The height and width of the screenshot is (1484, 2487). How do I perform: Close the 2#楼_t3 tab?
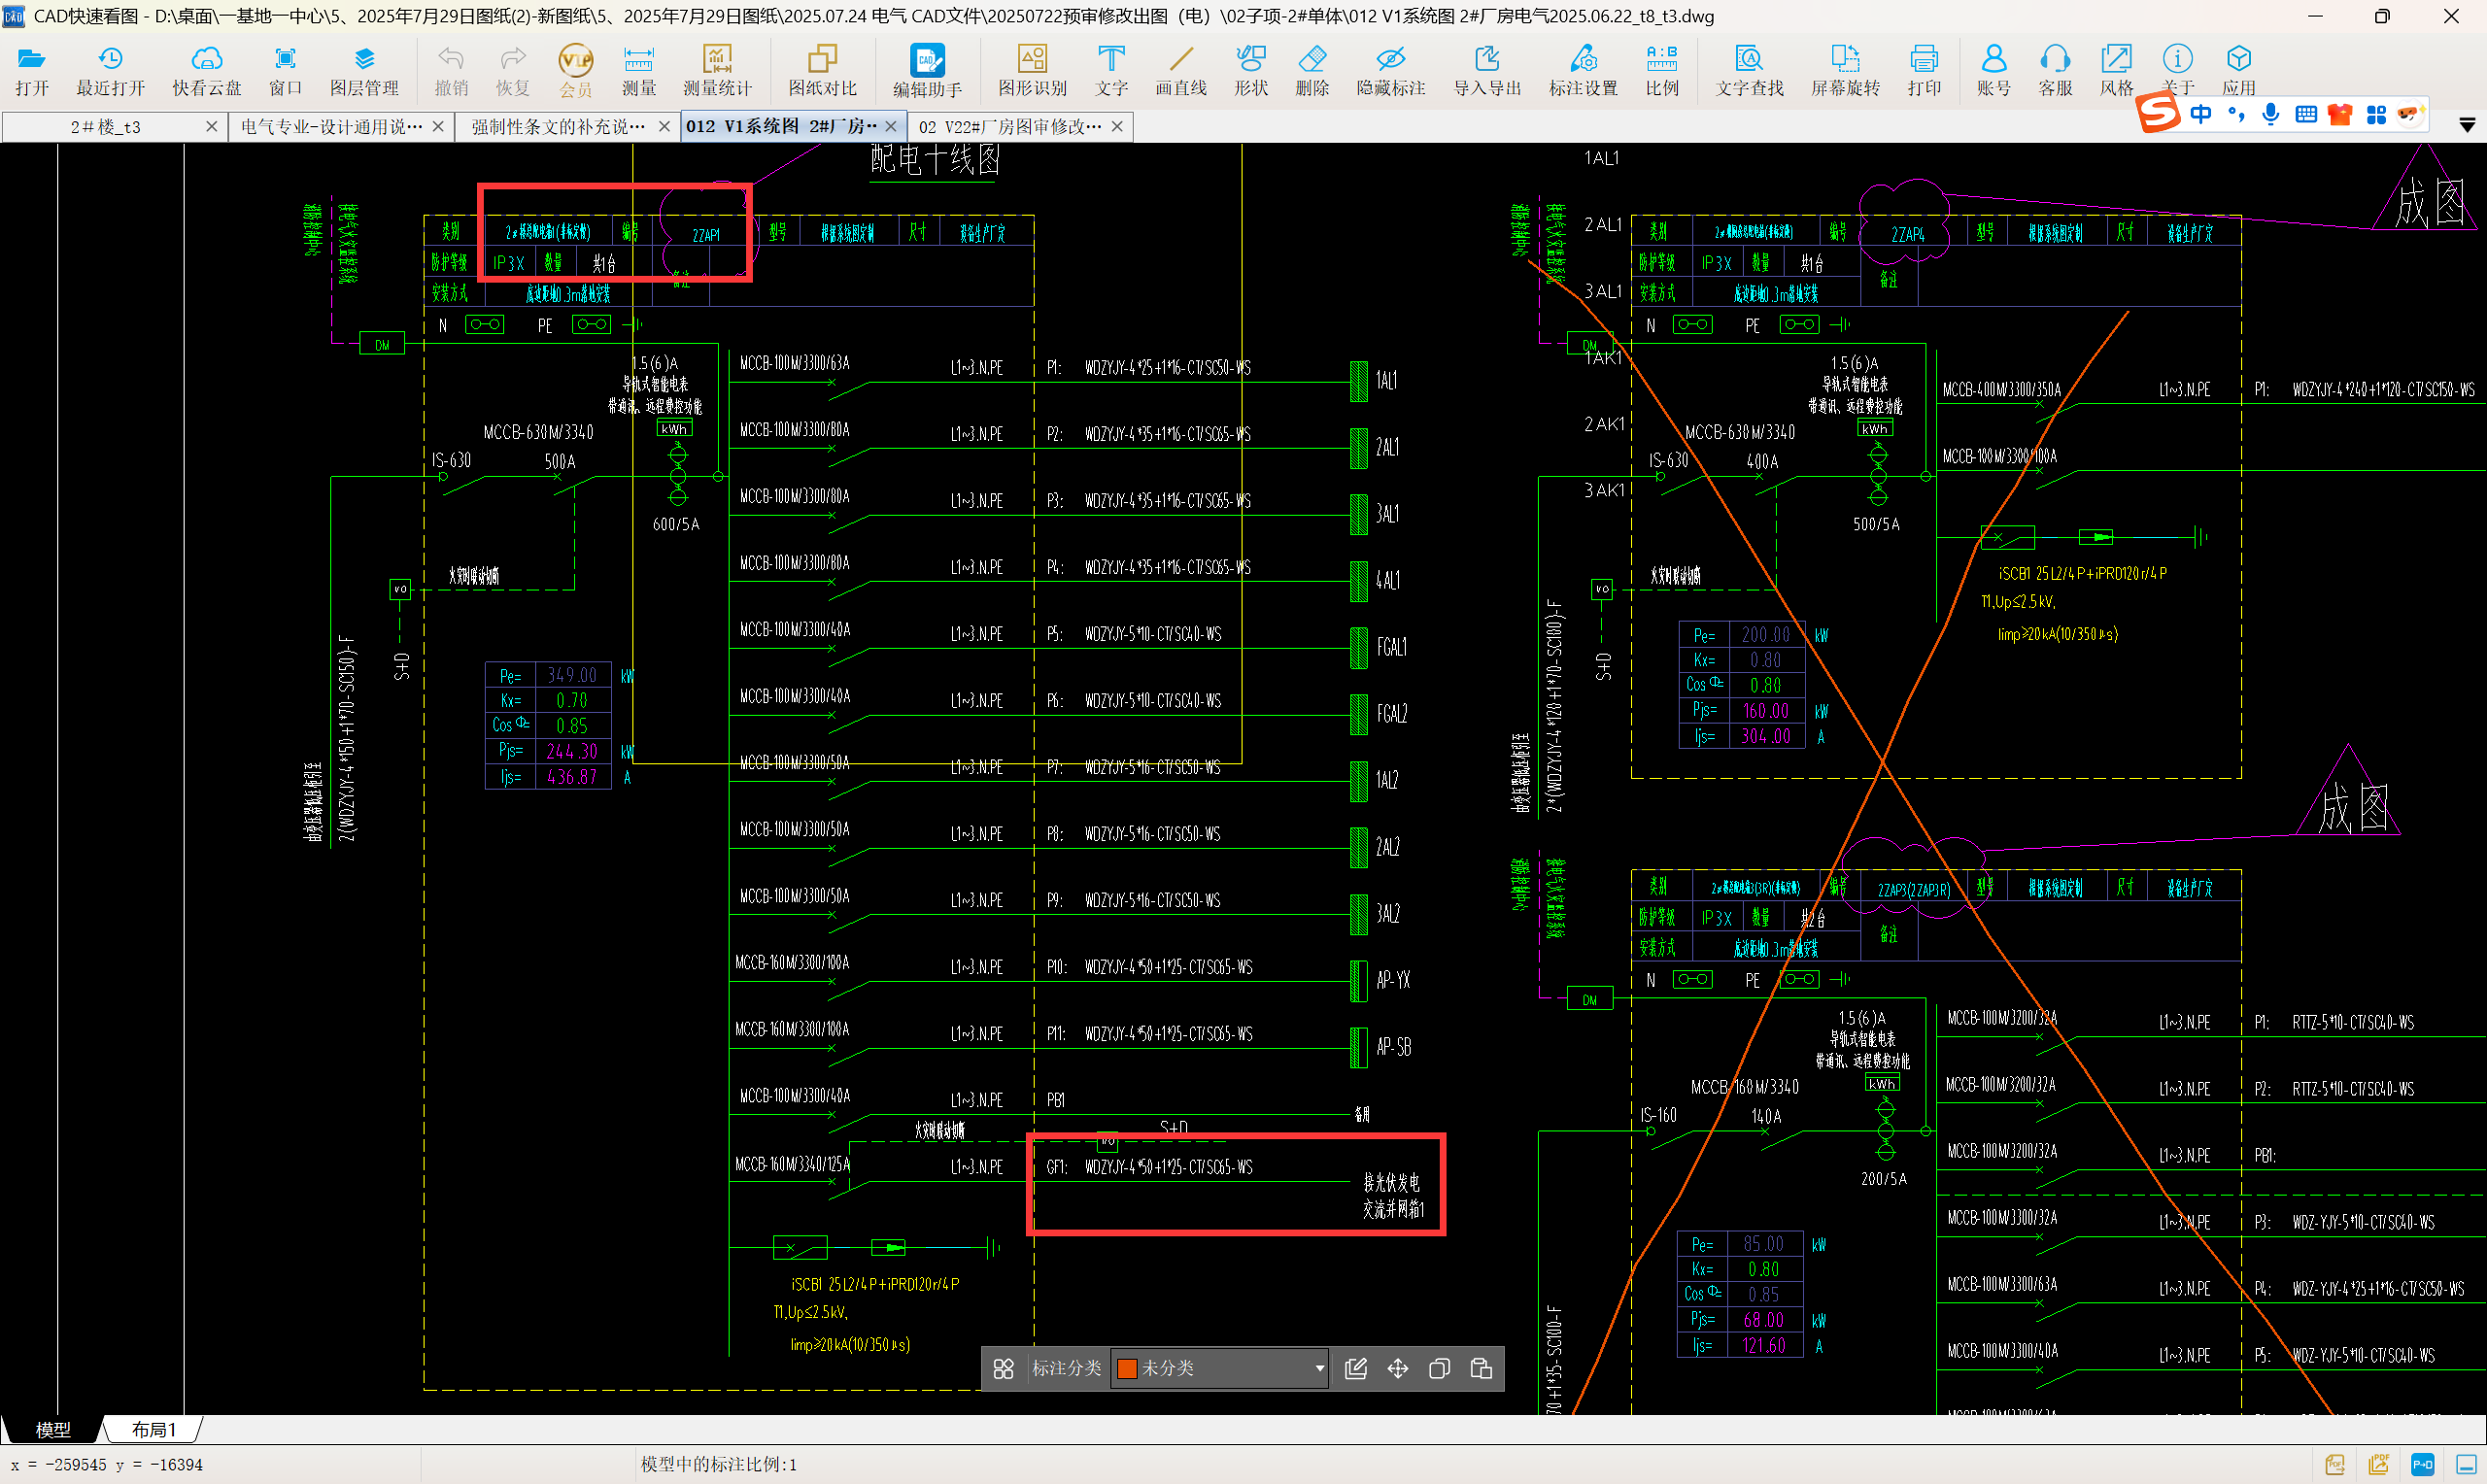coord(211,127)
